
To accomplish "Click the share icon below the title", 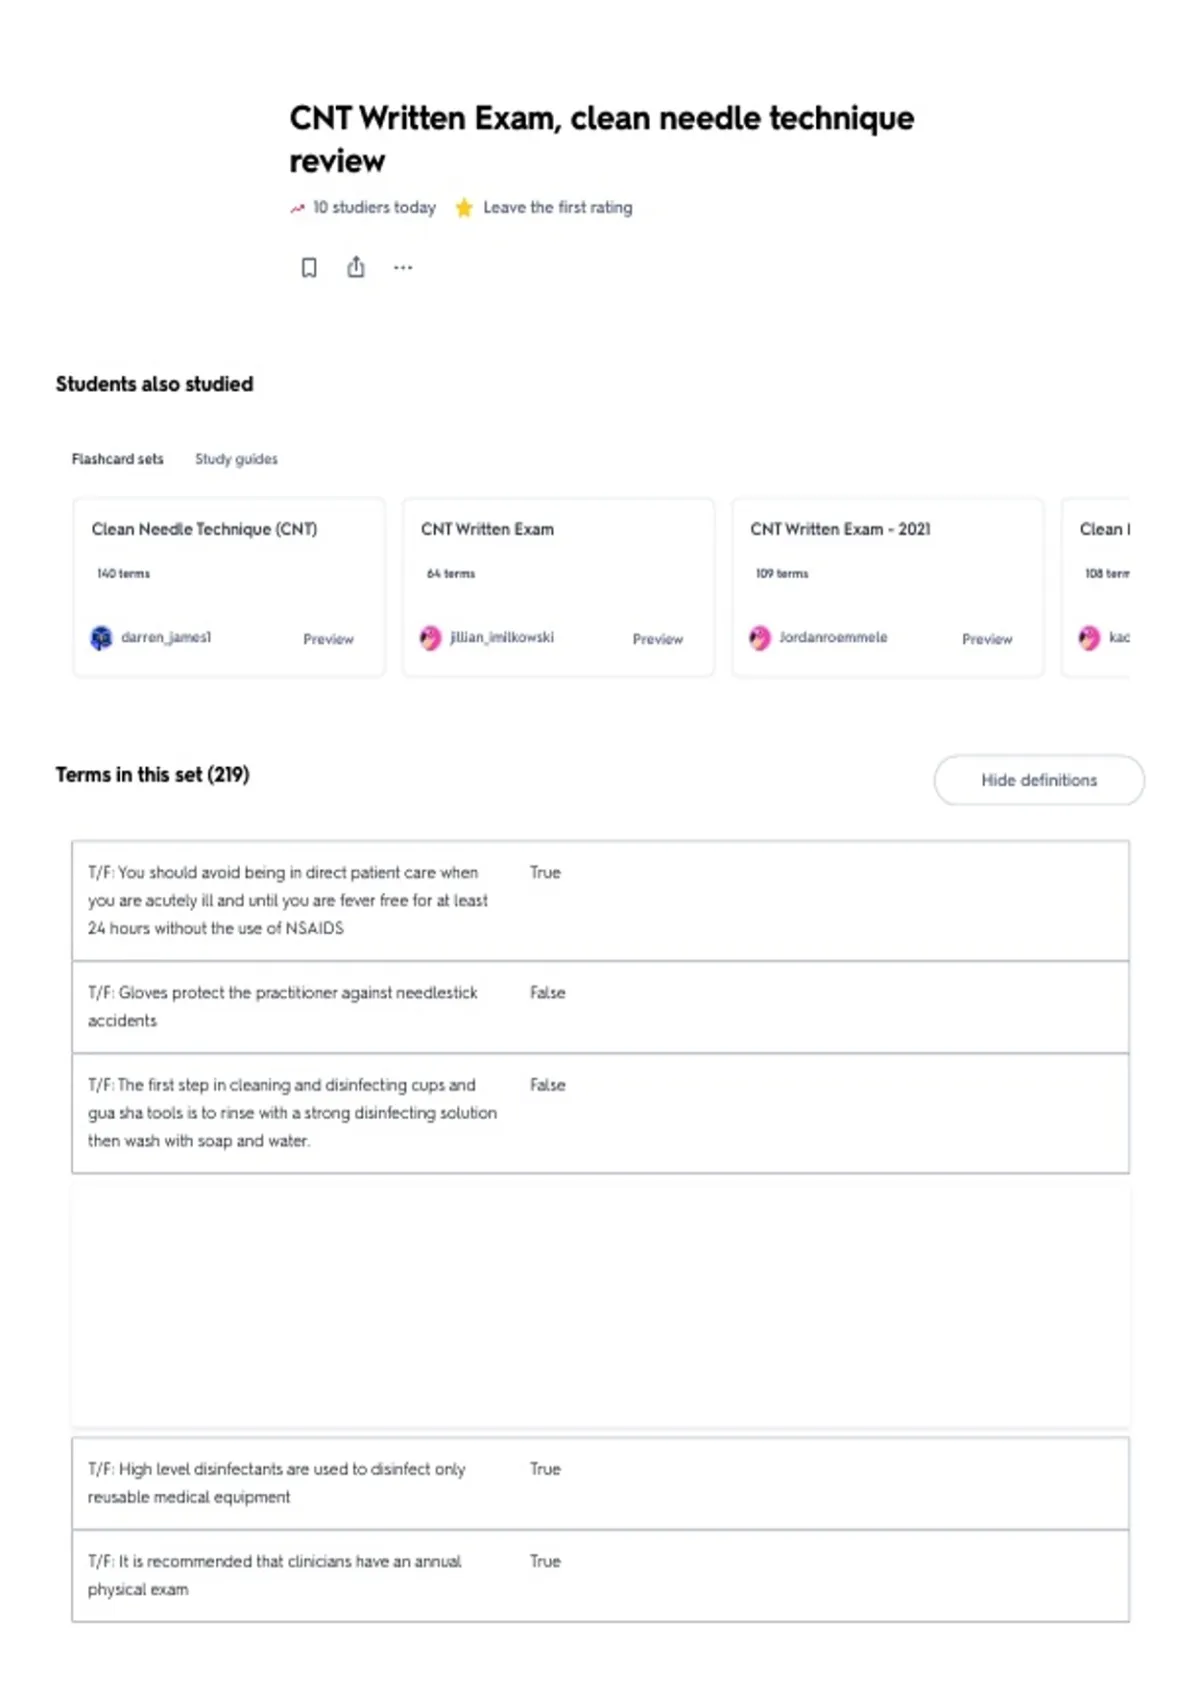I will coord(356,267).
